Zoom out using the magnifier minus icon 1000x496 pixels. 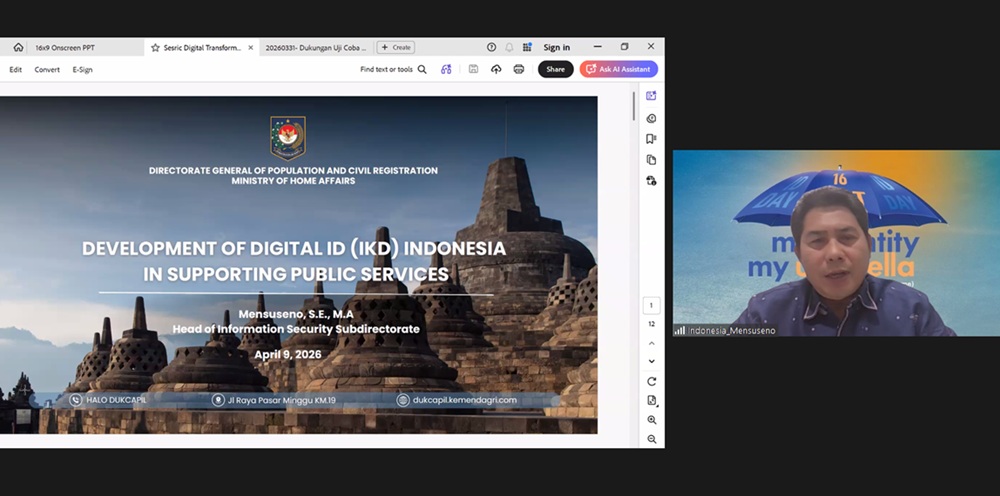(652, 439)
